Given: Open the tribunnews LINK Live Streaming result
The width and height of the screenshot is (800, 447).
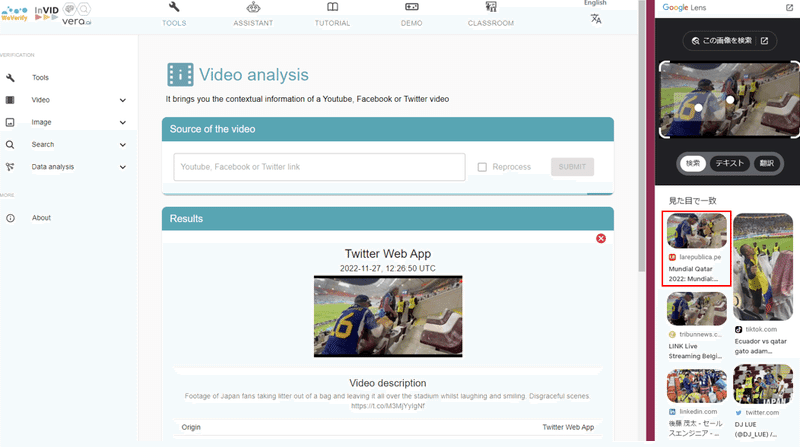Looking at the screenshot, I should [696, 326].
